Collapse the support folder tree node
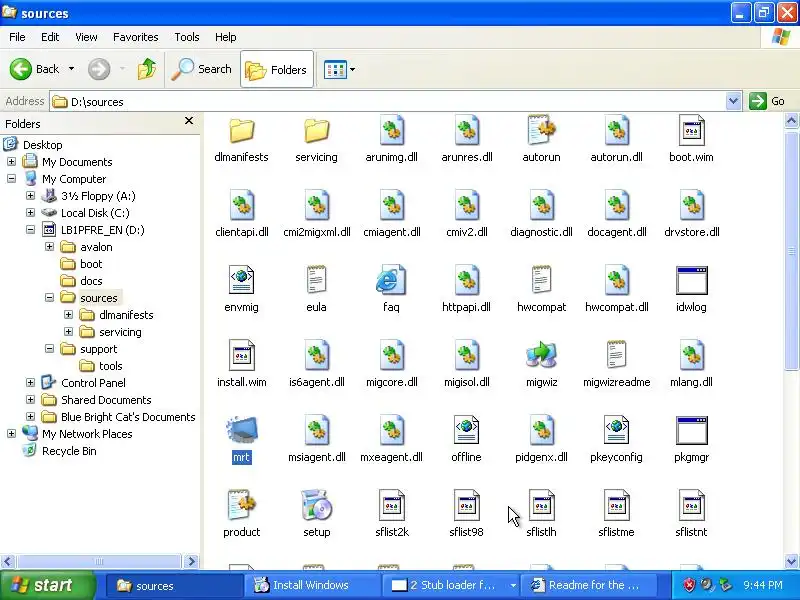The image size is (800, 600). [x=49, y=349]
